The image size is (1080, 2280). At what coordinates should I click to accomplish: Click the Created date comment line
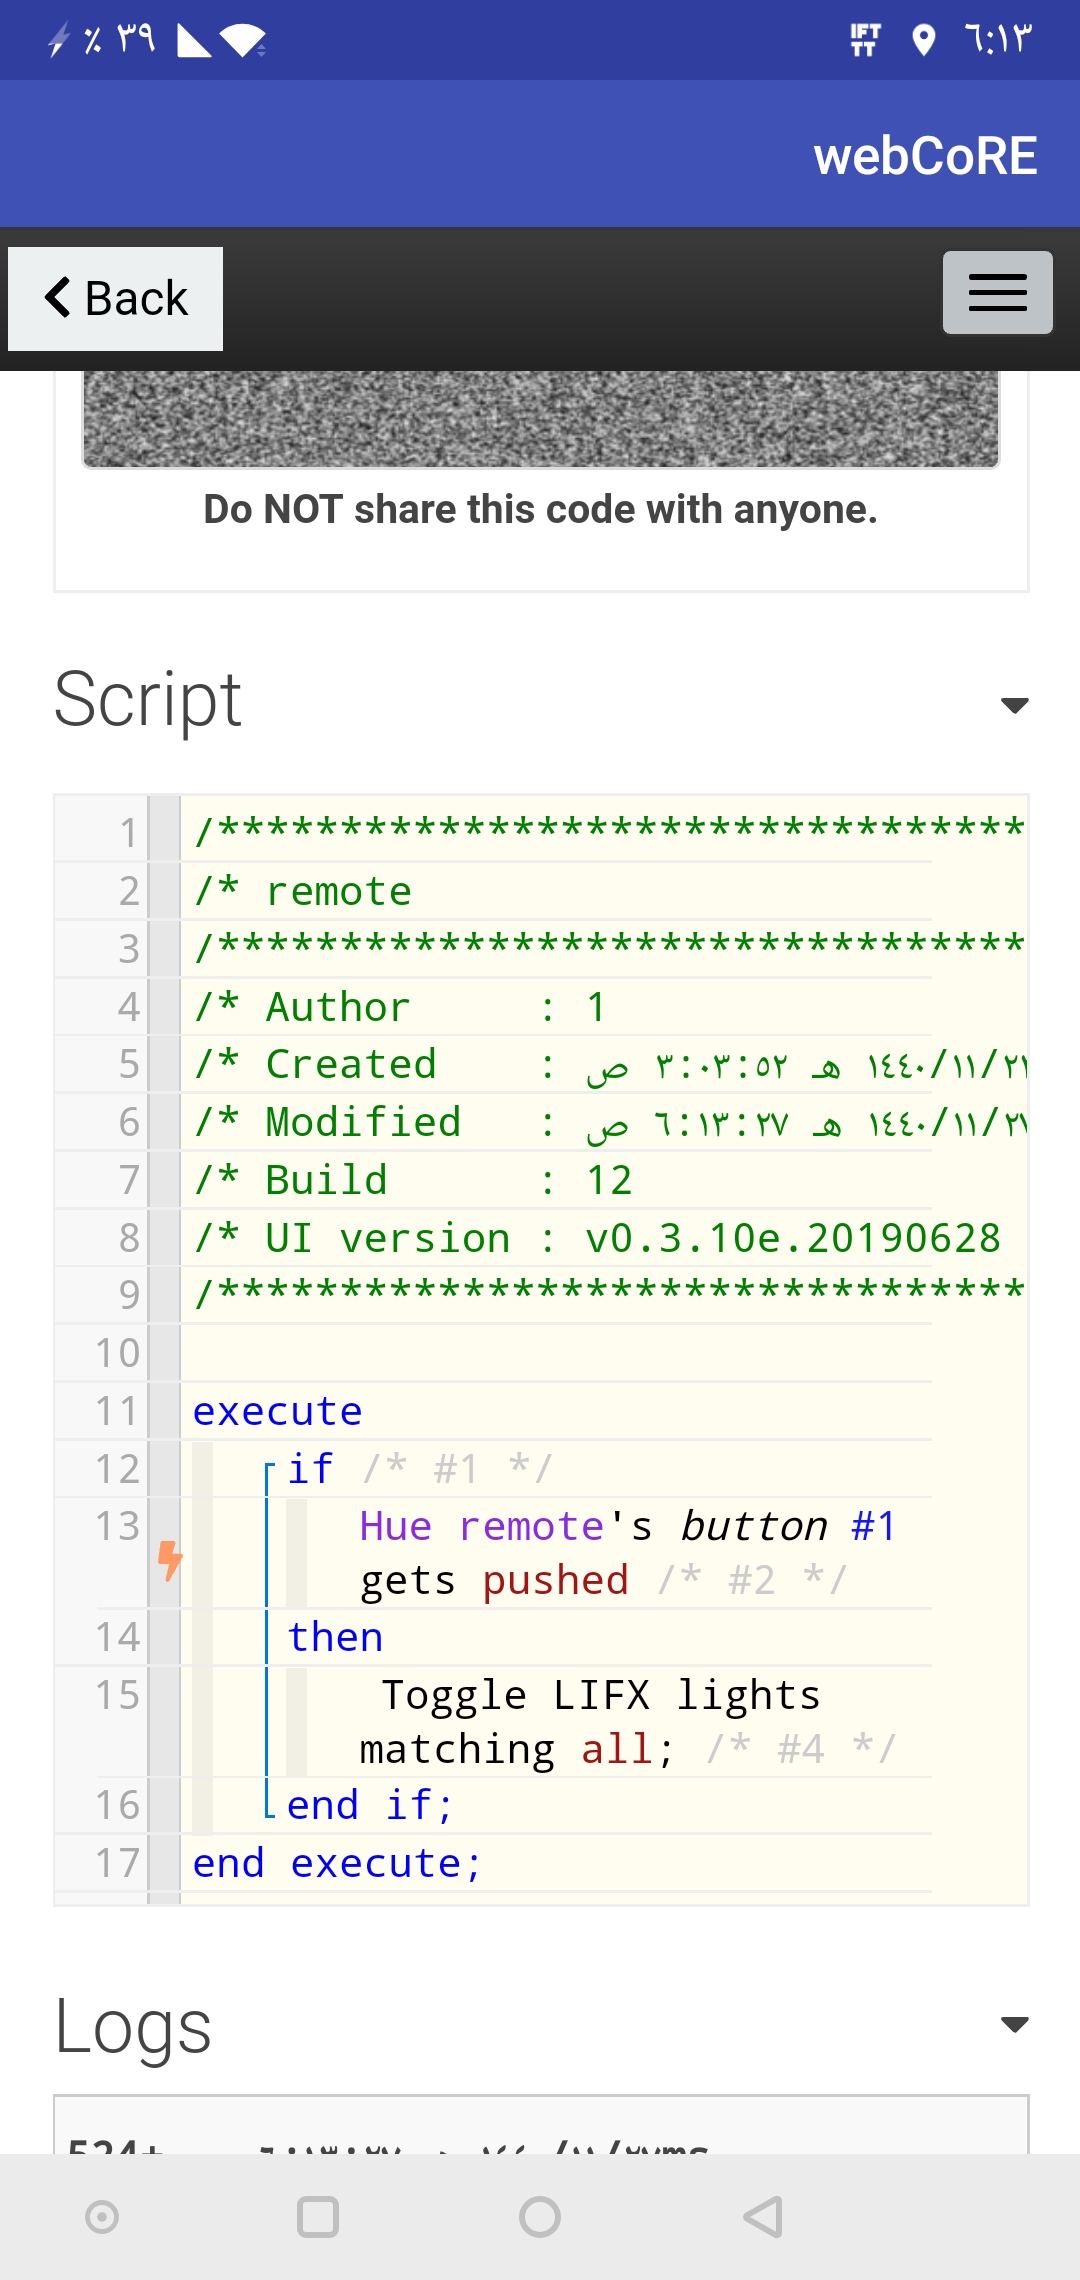pyautogui.click(x=611, y=1064)
